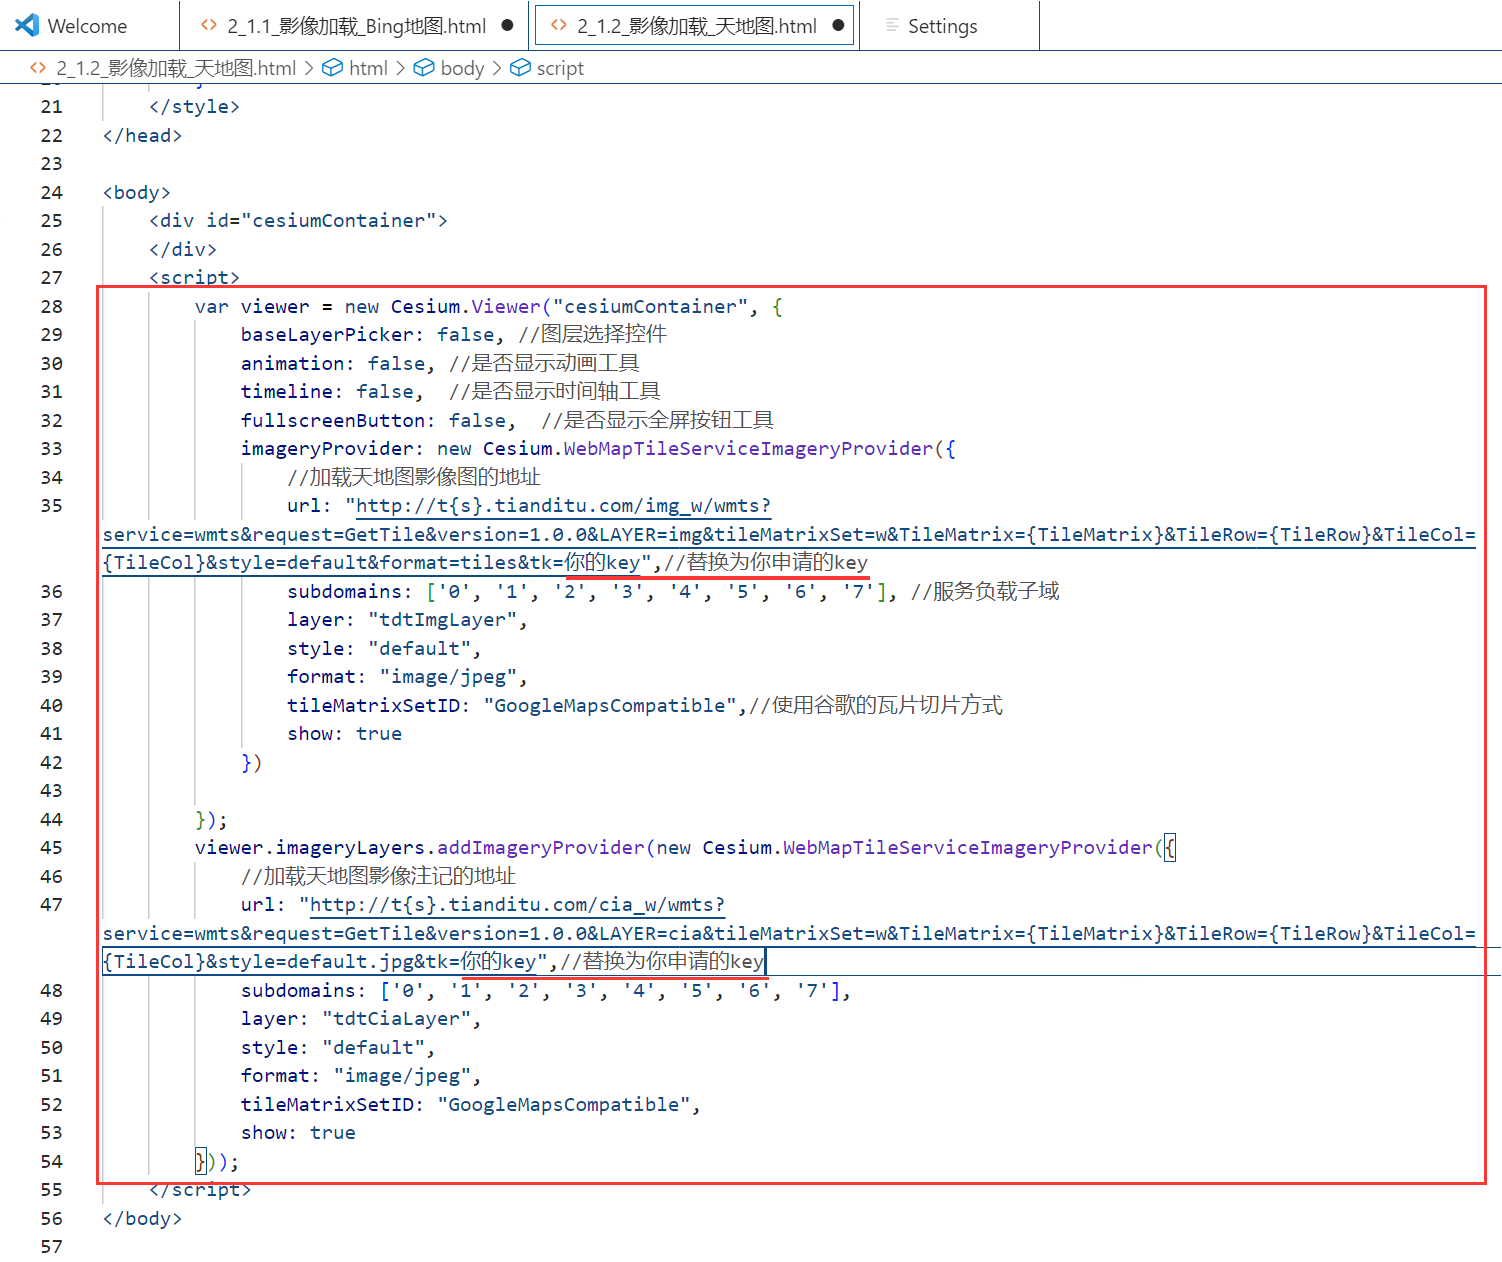The width and height of the screenshot is (1502, 1262).
Task: Click the HTML file icon on 天地图 tab
Action: point(559,26)
